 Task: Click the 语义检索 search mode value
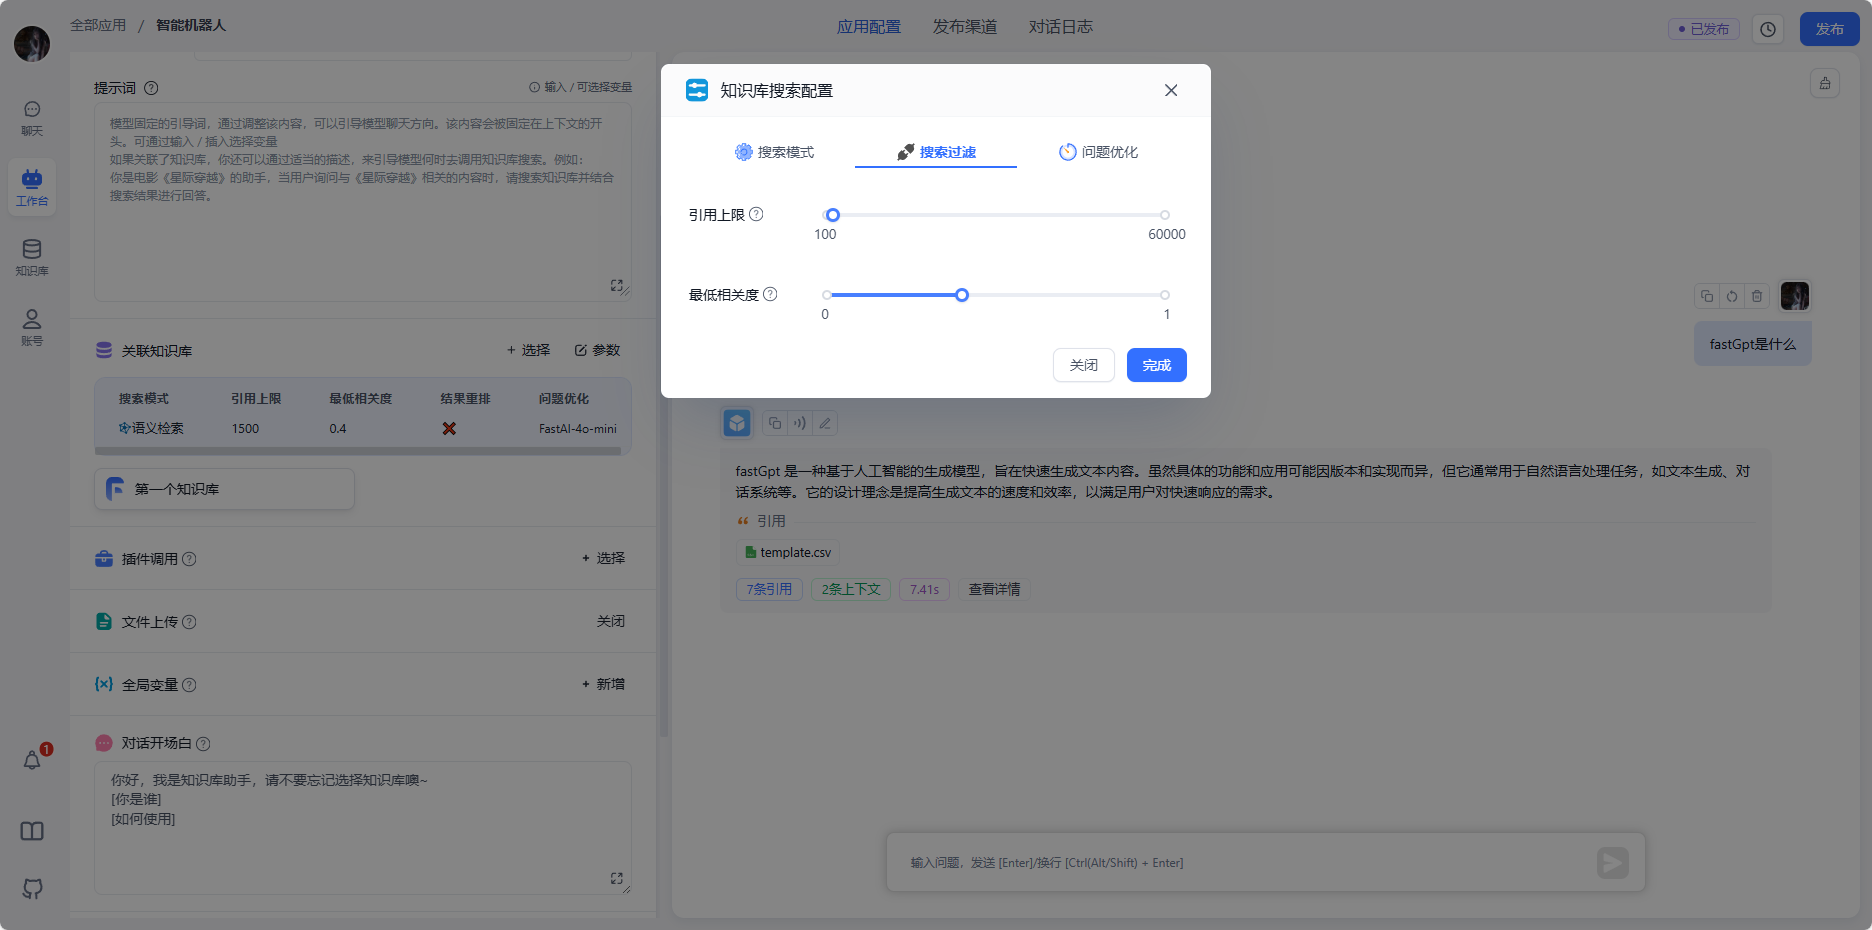[151, 428]
